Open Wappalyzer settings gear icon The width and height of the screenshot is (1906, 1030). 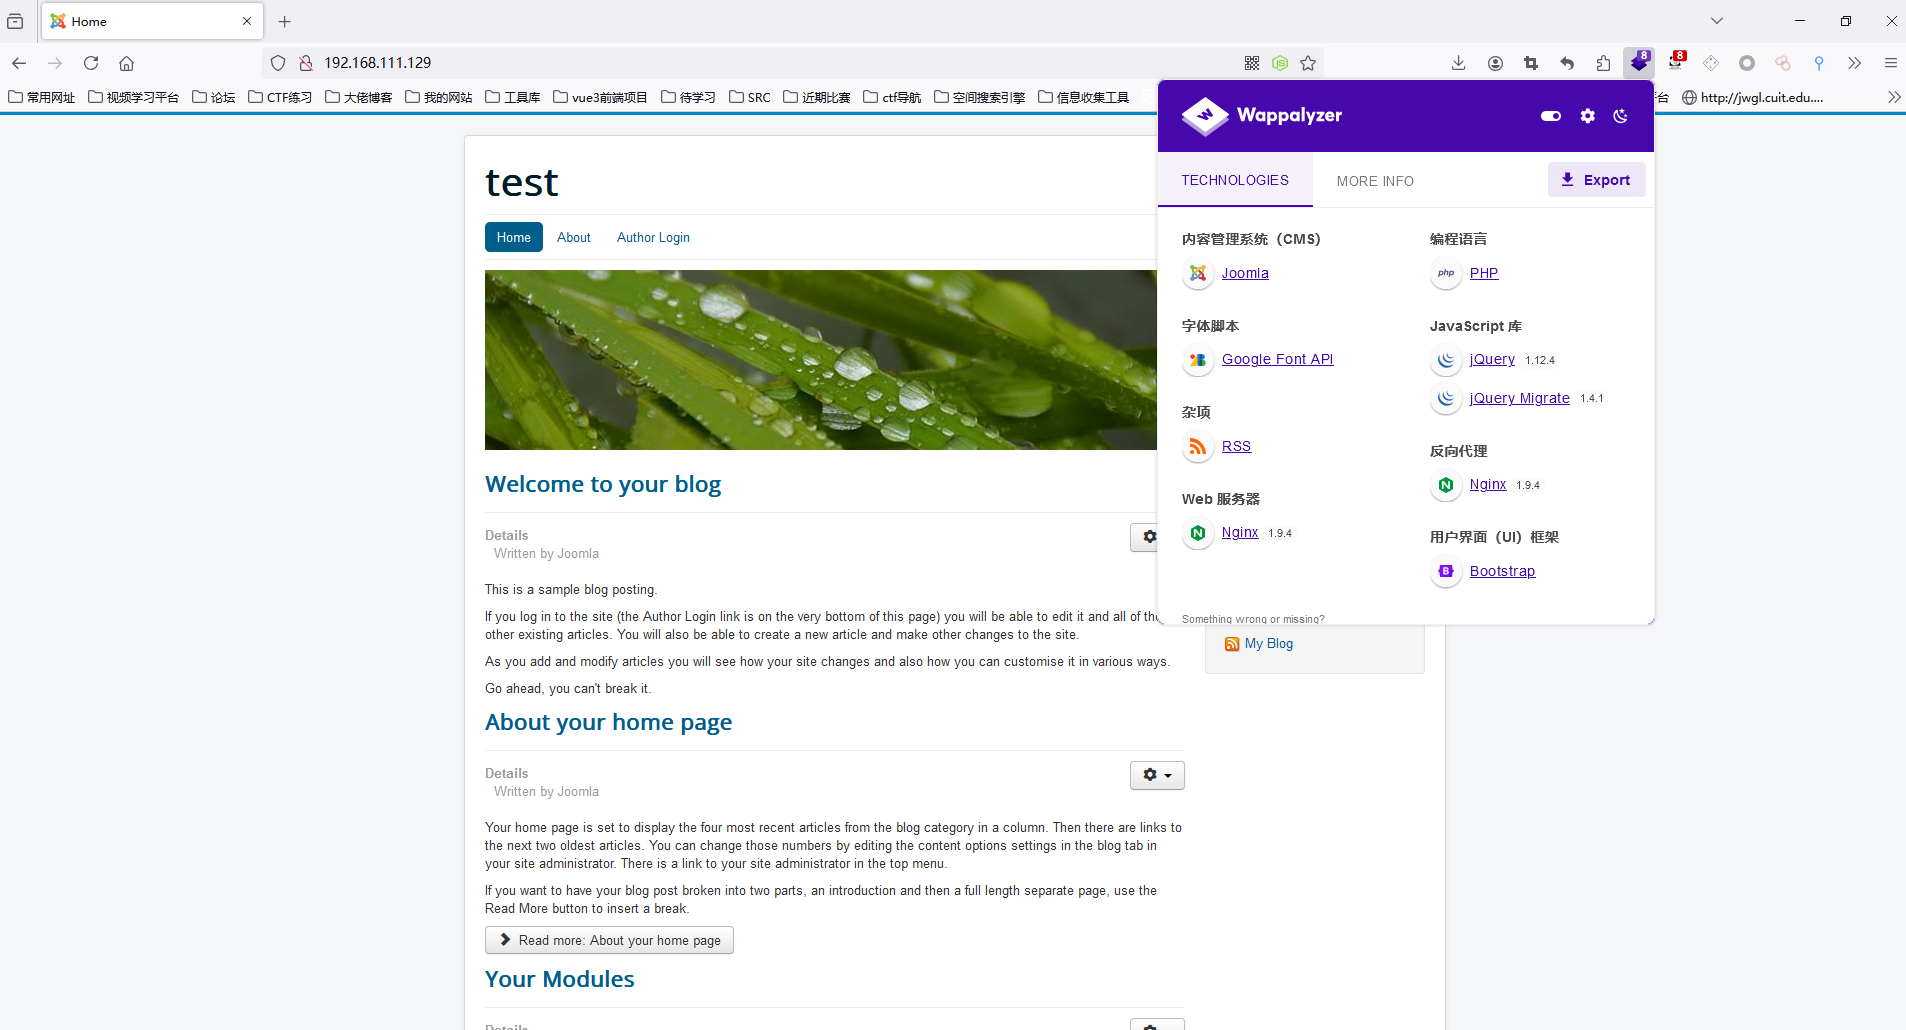(x=1587, y=116)
